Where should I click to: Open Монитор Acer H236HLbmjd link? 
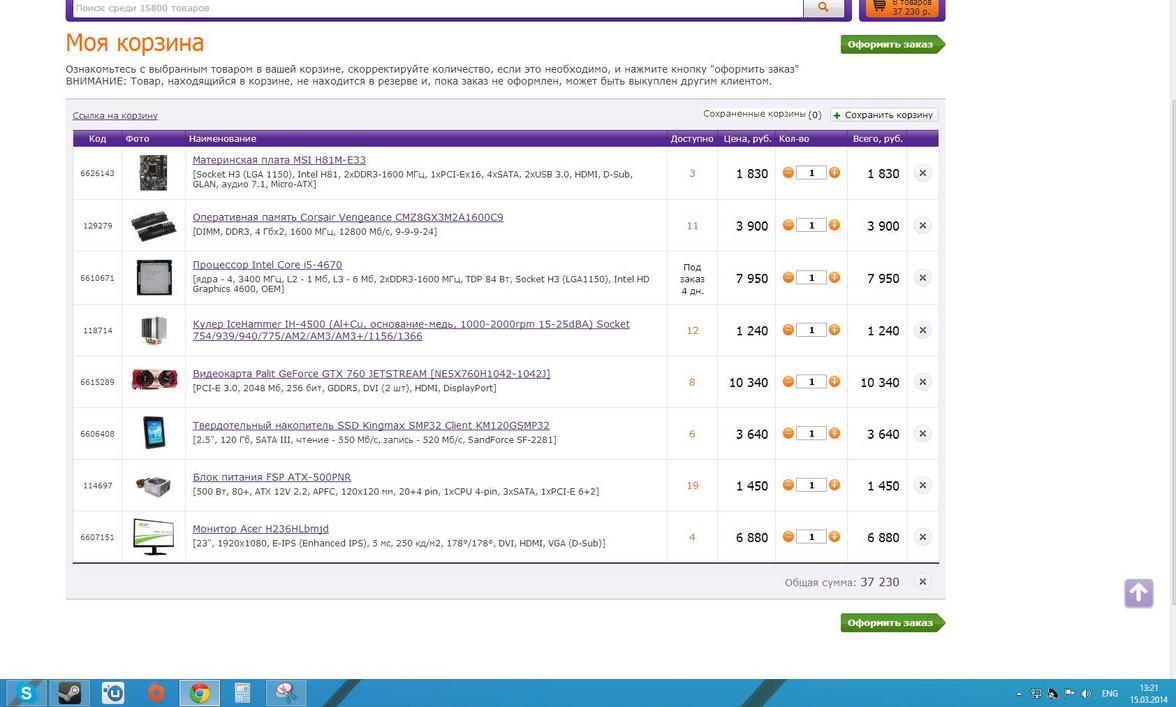[x=260, y=529]
